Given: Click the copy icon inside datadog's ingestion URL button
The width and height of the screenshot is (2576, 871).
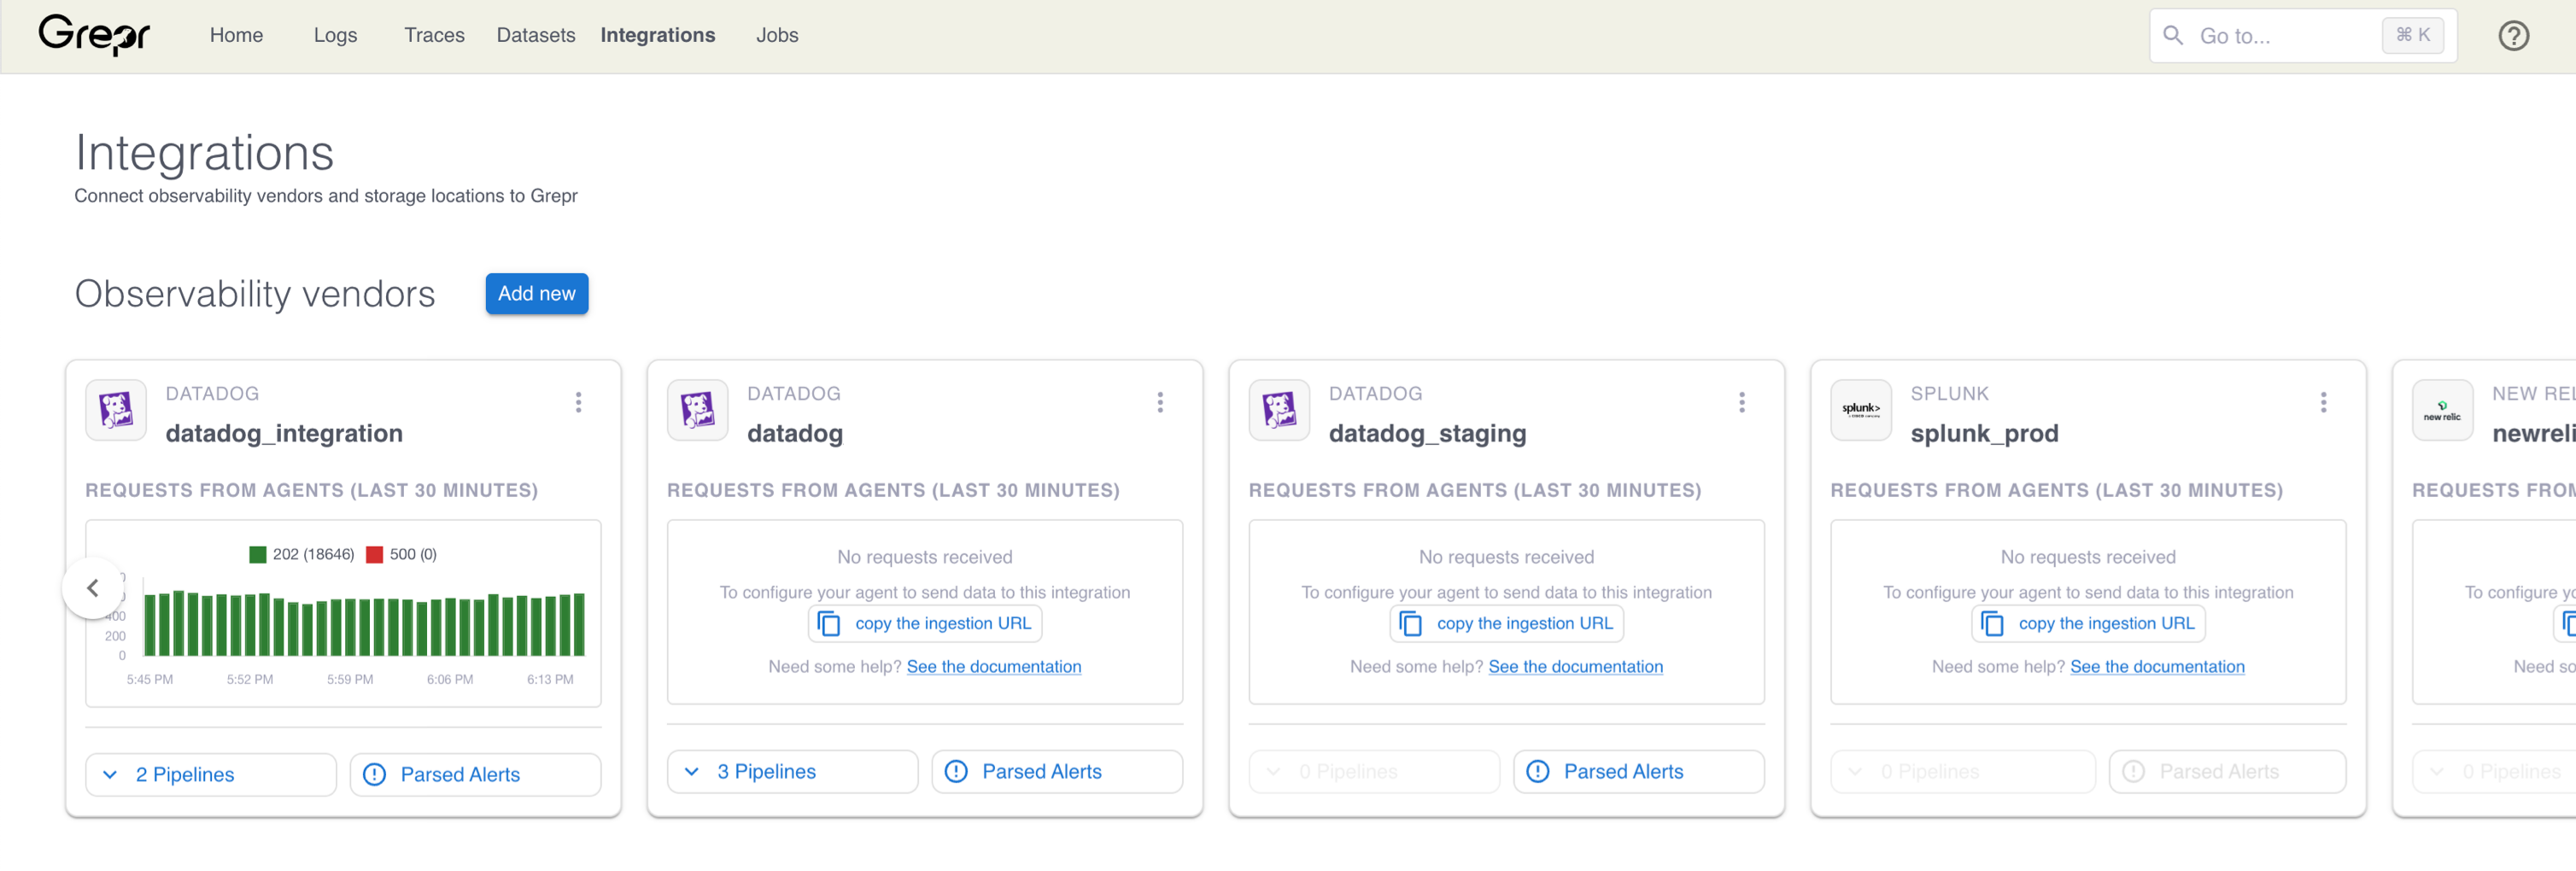Looking at the screenshot, I should [830, 623].
